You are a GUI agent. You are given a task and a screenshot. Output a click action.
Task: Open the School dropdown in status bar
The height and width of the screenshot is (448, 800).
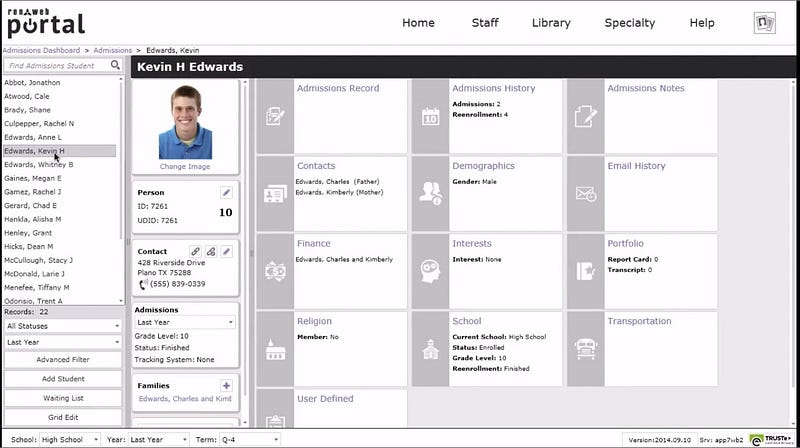point(69,439)
